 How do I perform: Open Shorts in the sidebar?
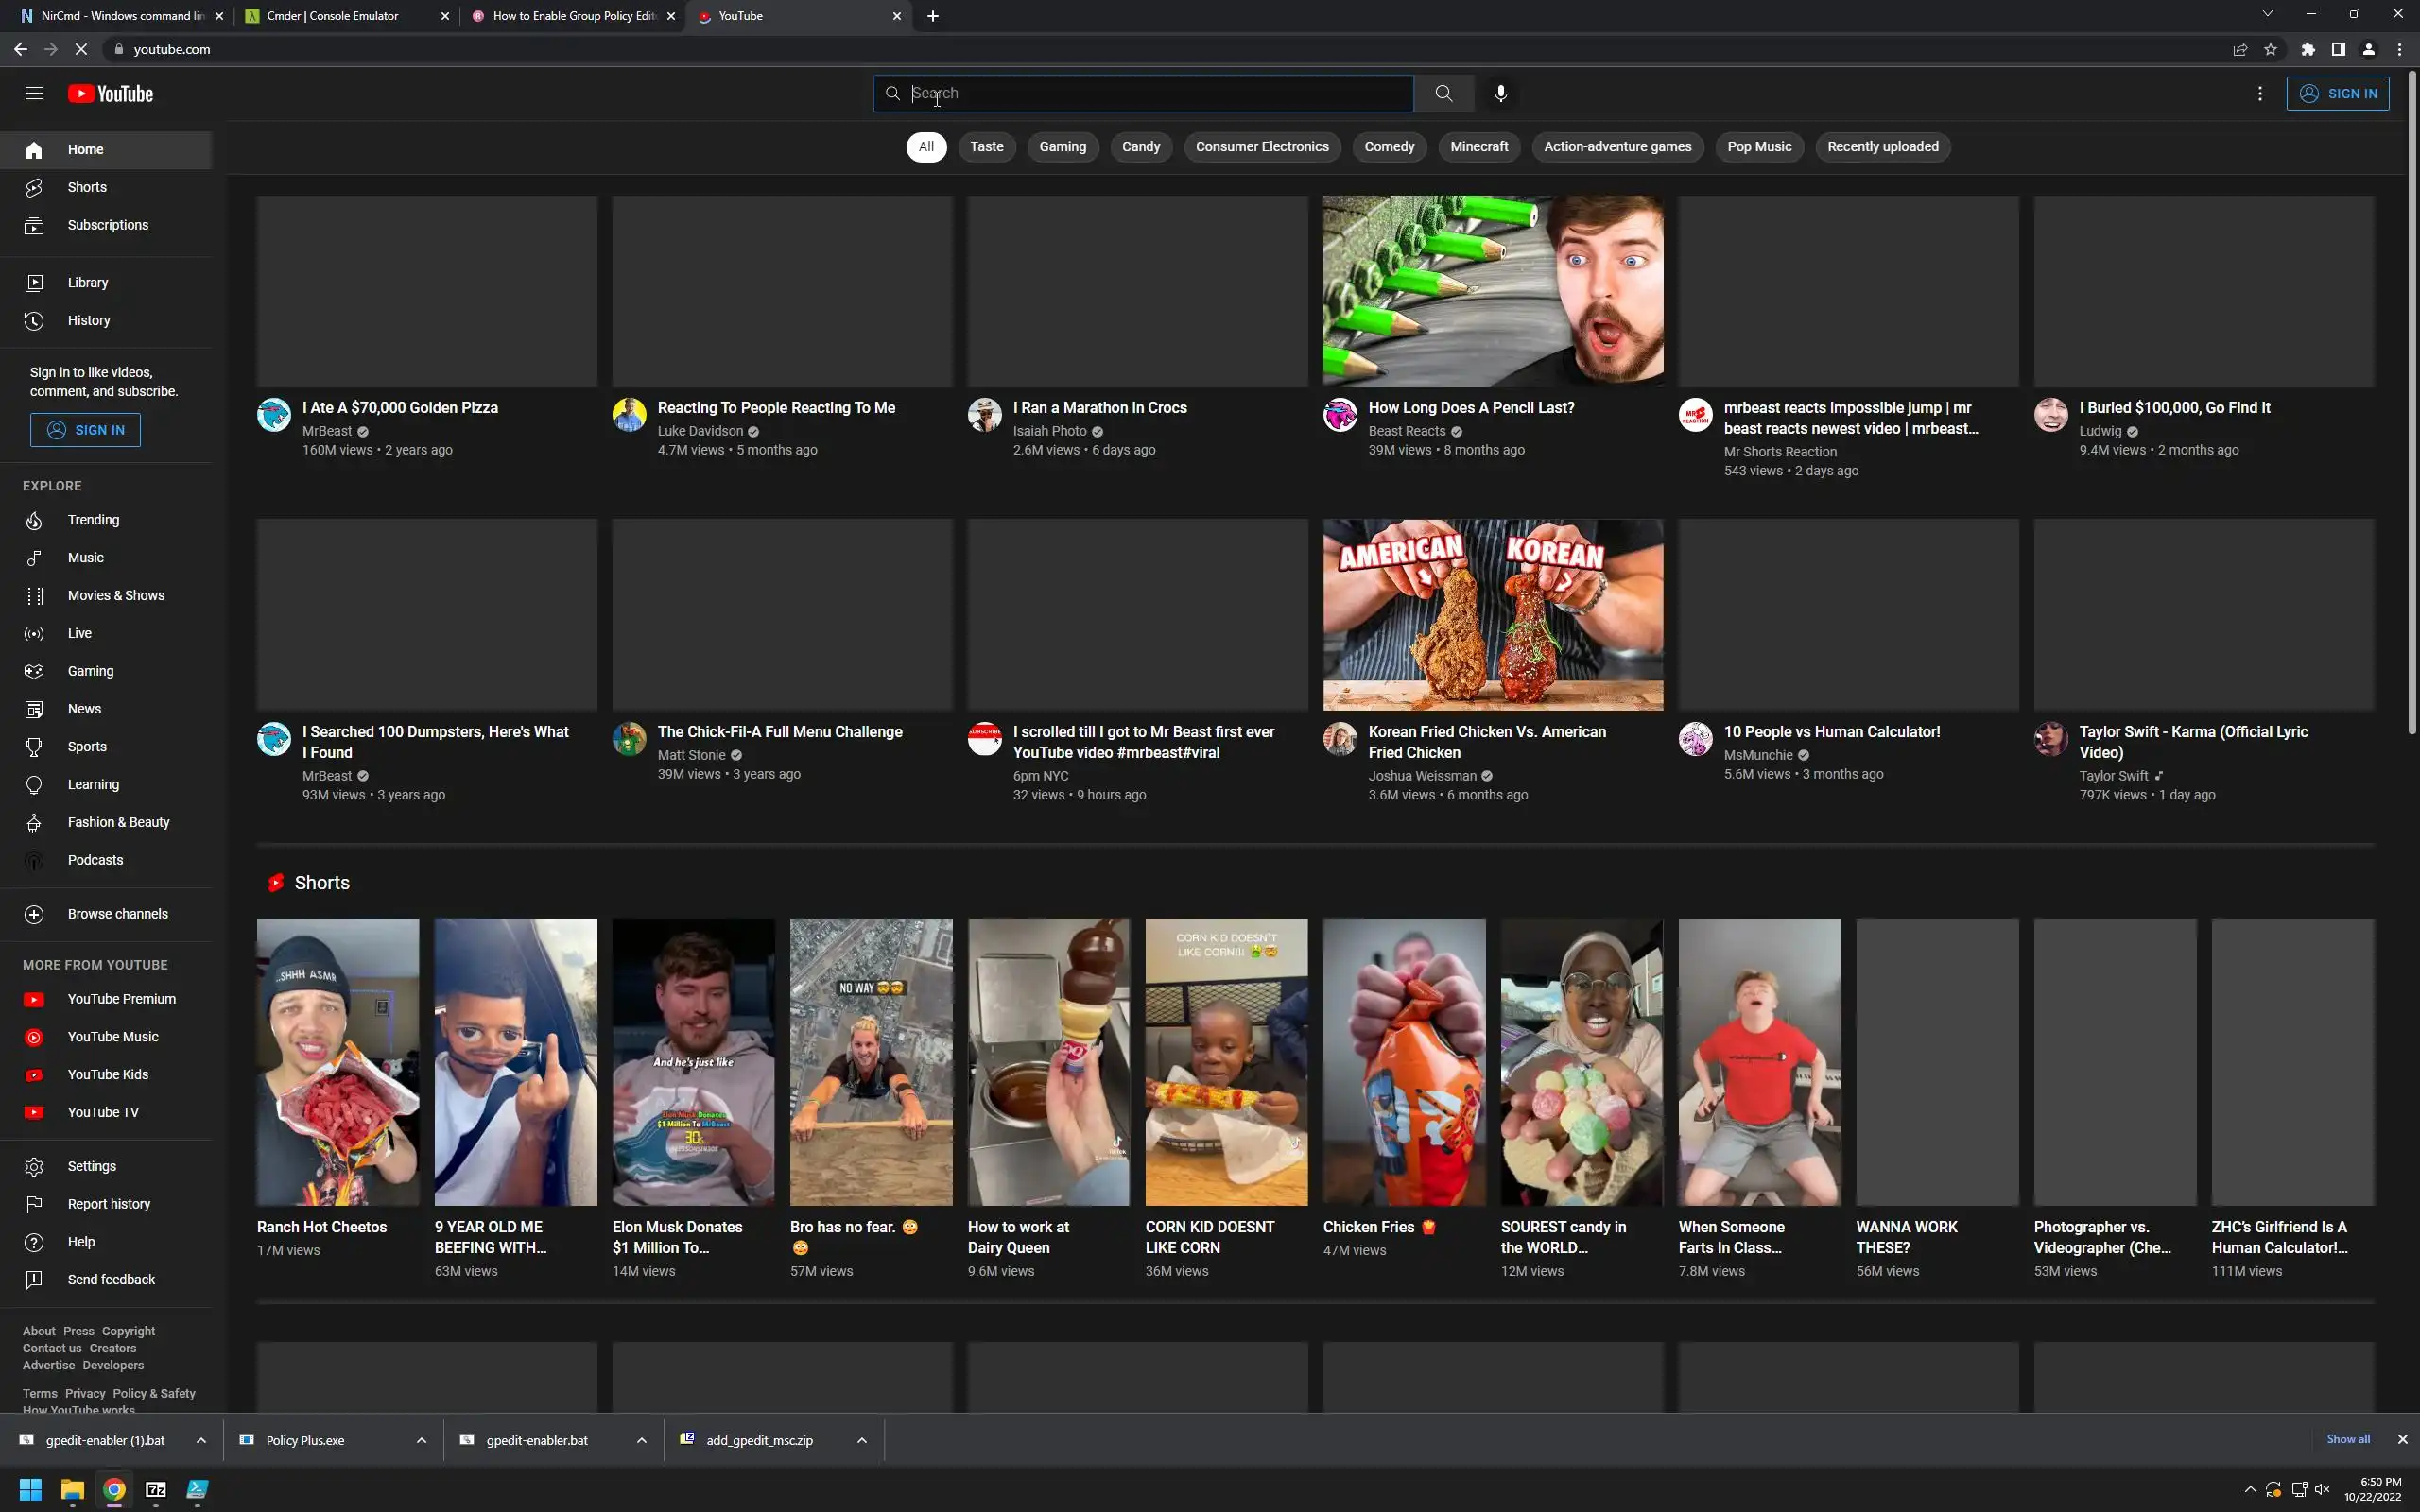87,187
